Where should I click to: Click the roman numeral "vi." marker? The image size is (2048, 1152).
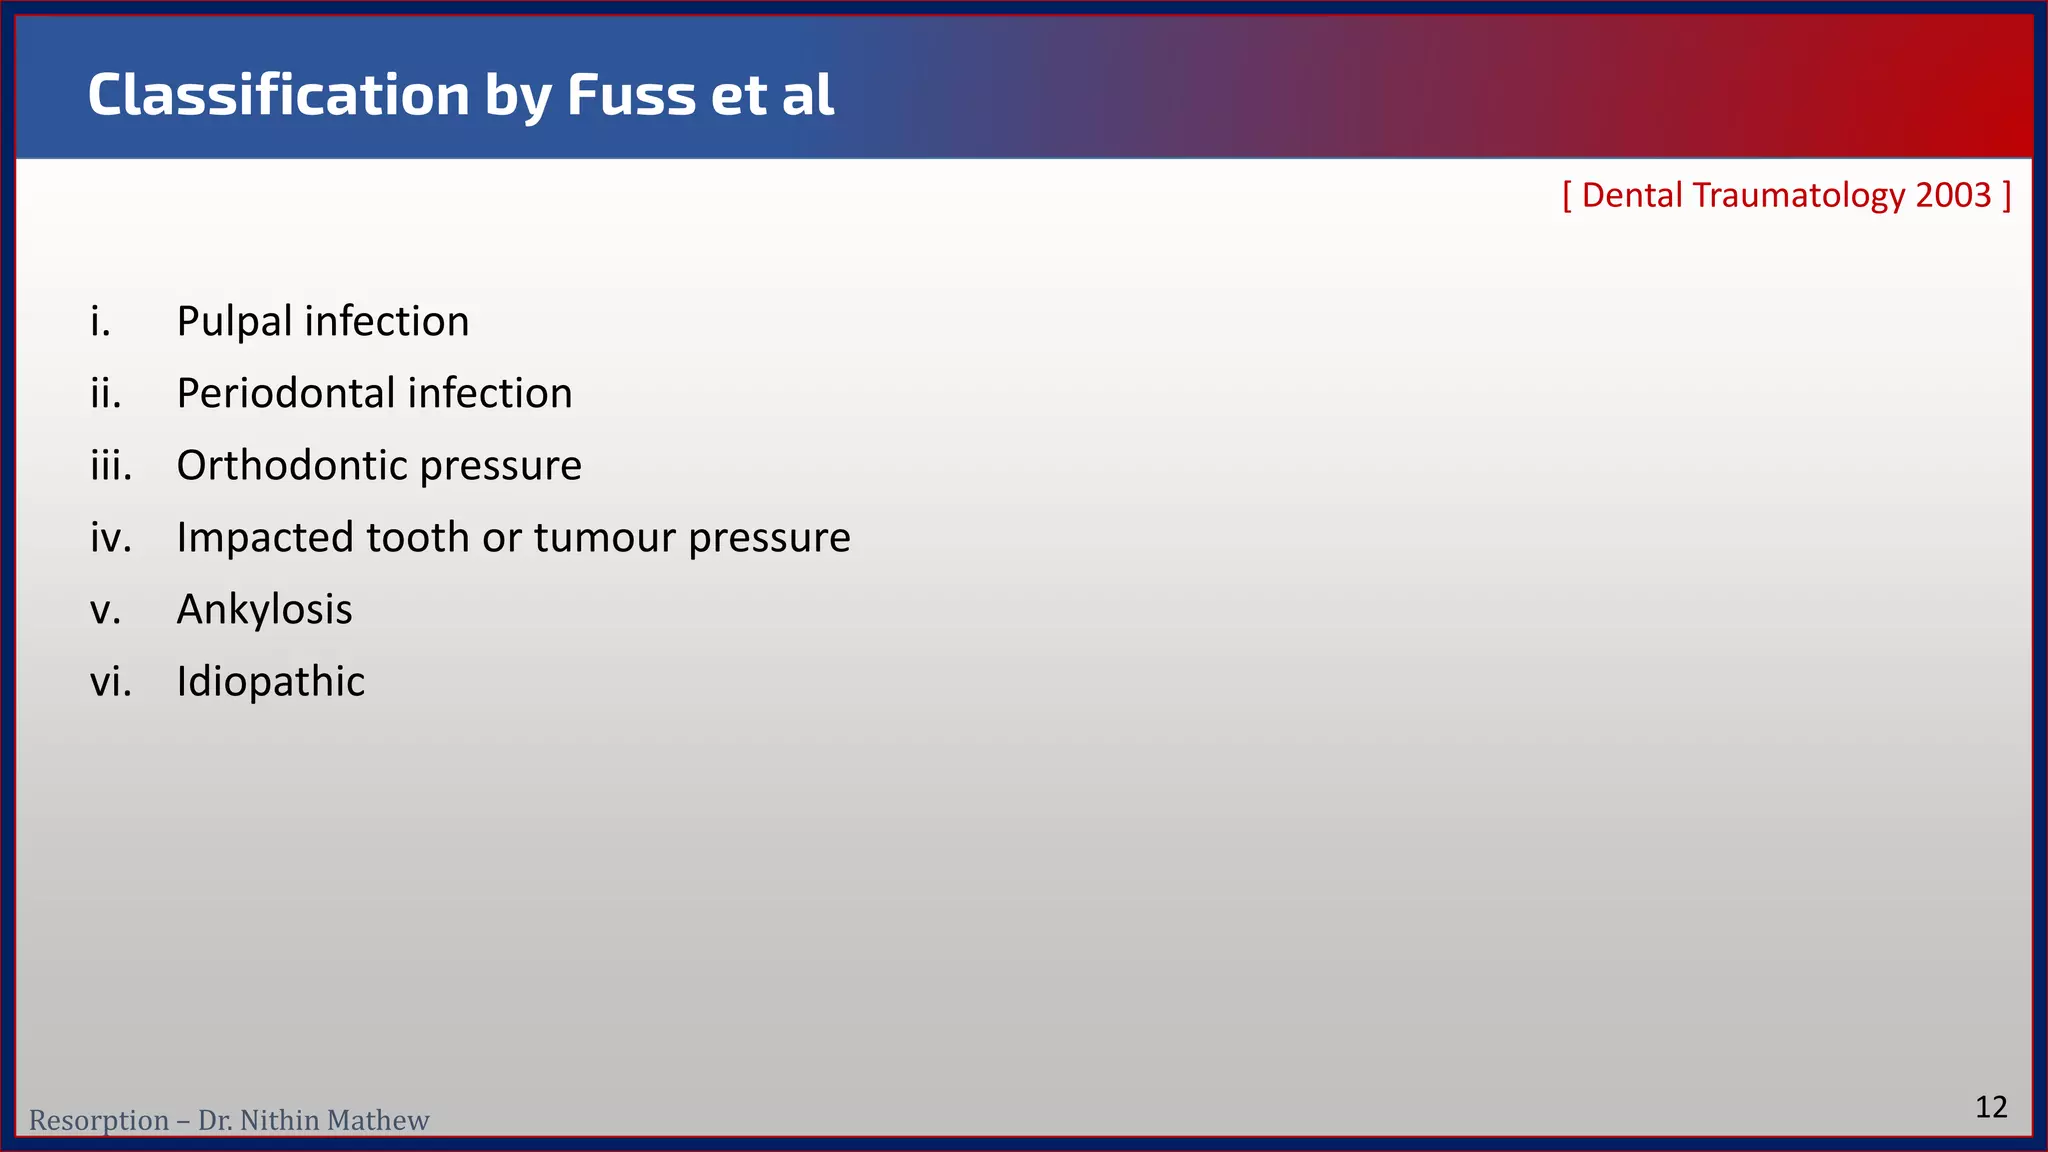(x=110, y=682)
